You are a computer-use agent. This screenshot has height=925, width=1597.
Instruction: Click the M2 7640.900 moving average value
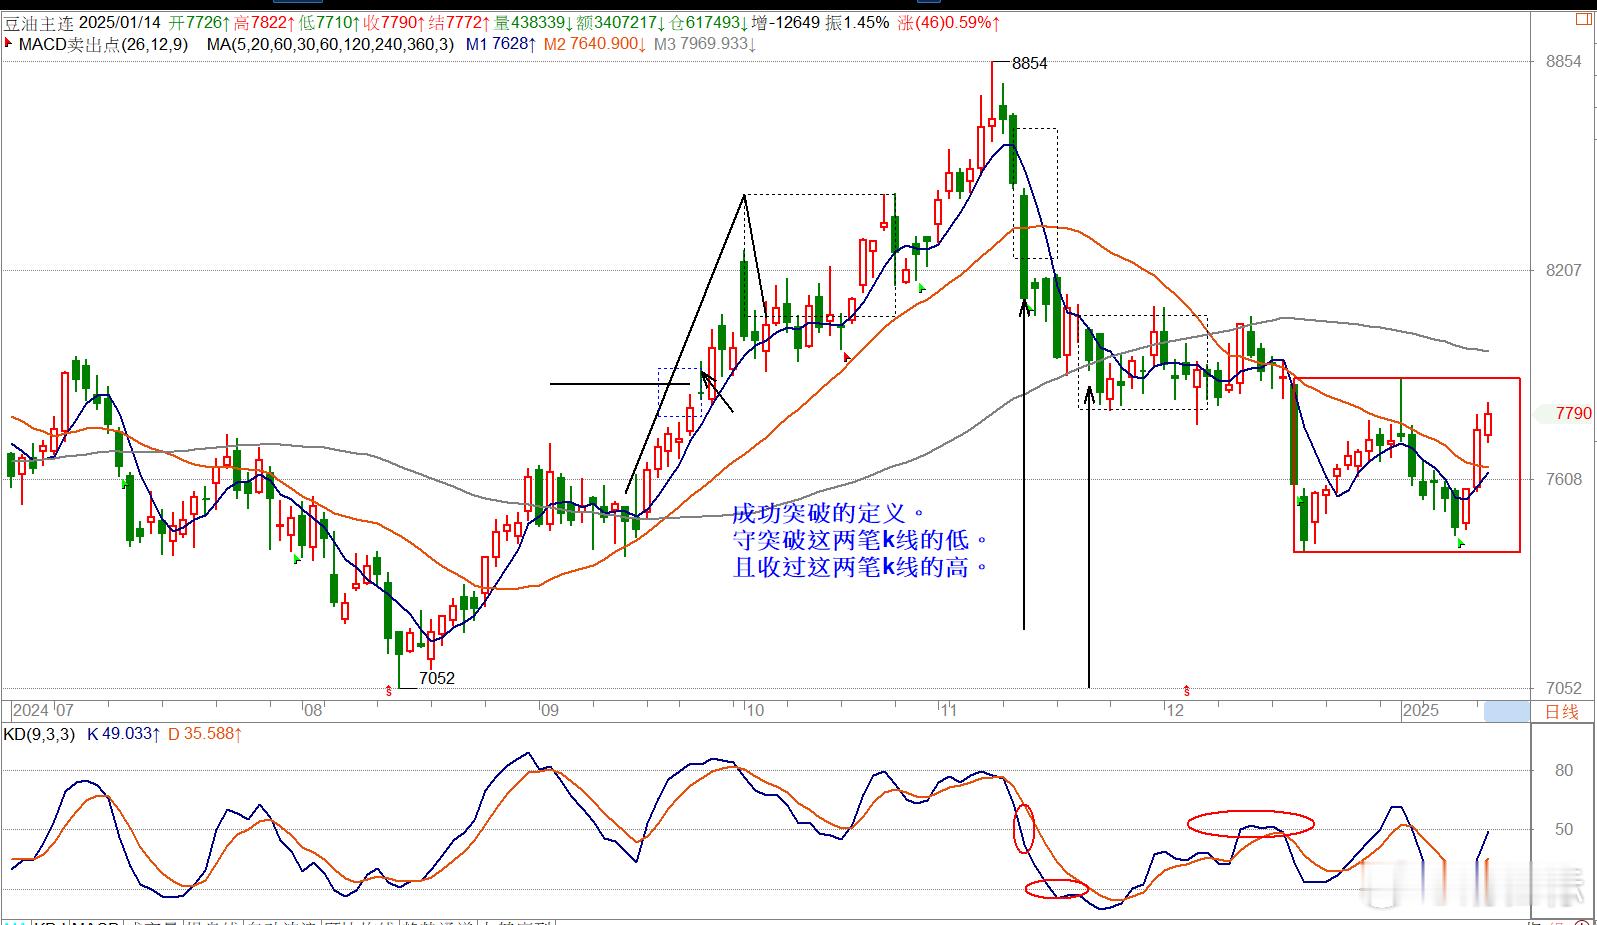pos(596,44)
